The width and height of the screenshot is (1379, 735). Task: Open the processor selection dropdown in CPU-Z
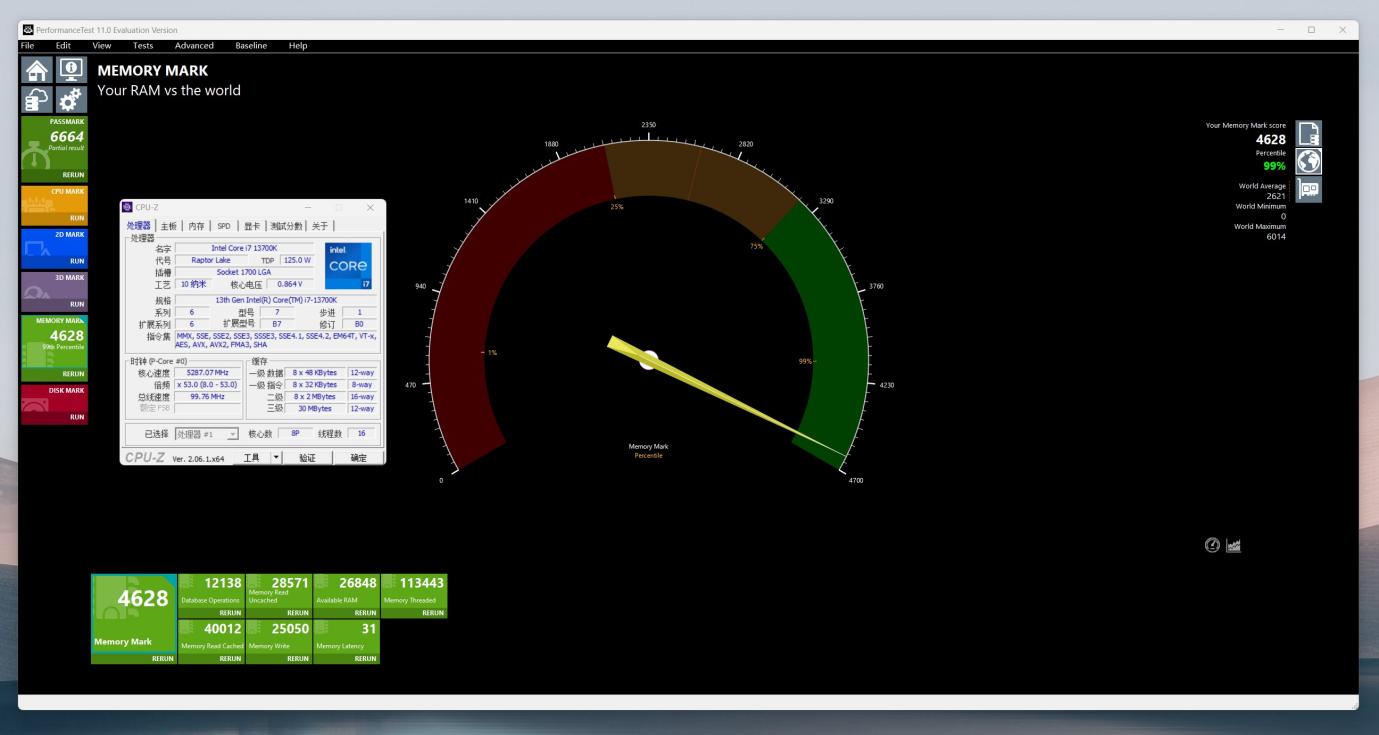pyautogui.click(x=207, y=434)
